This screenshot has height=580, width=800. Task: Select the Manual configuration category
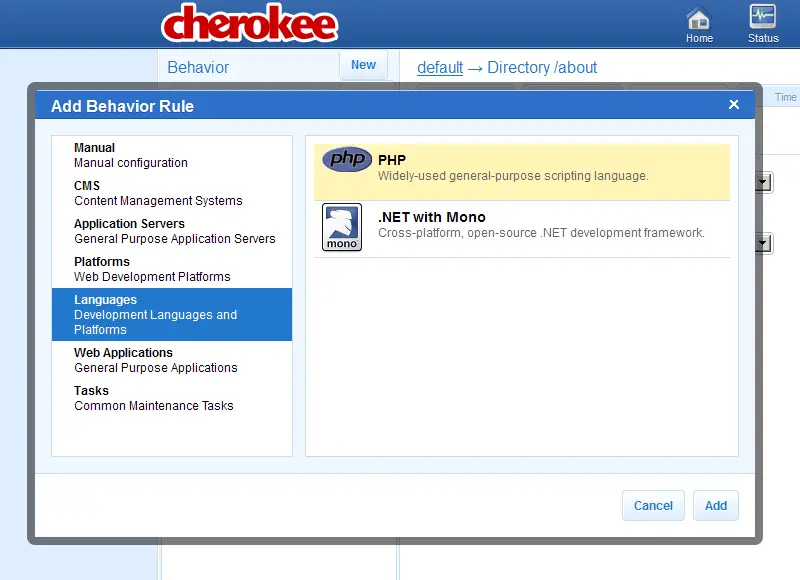pyautogui.click(x=172, y=155)
